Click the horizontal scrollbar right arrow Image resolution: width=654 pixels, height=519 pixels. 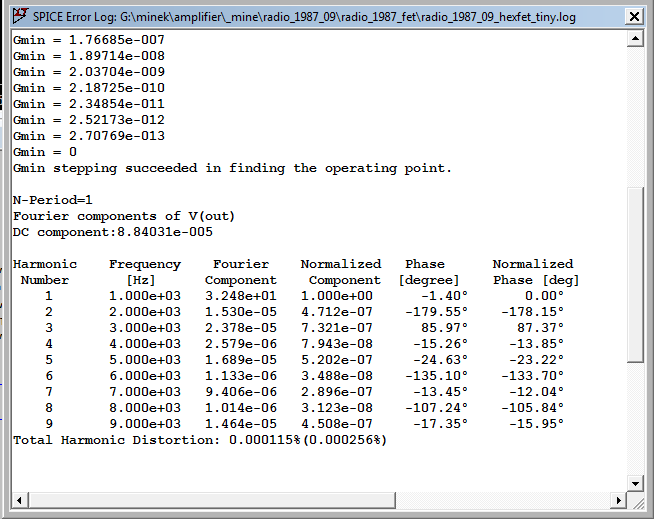coord(619,500)
